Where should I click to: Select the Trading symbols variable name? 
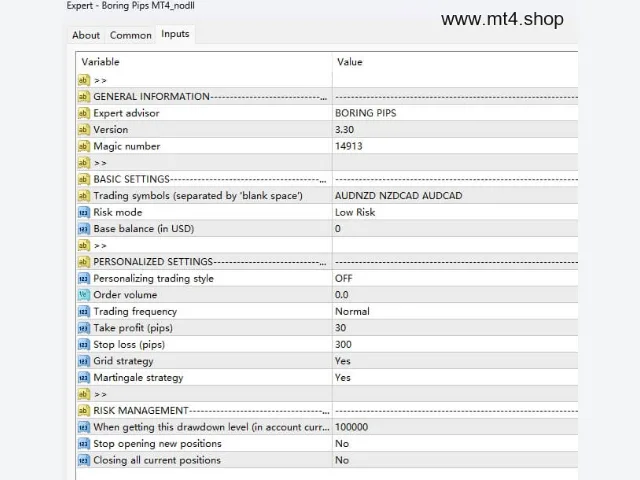[x=198, y=196]
